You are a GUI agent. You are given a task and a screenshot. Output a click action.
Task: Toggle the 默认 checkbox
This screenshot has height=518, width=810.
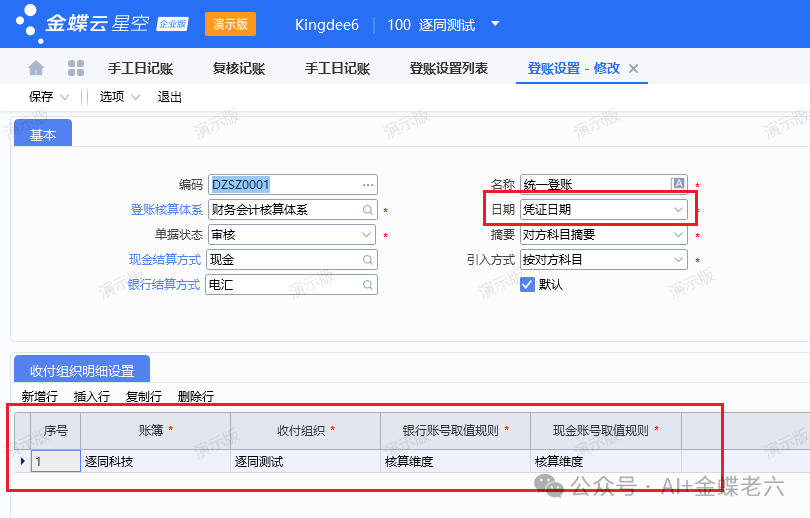pos(528,284)
